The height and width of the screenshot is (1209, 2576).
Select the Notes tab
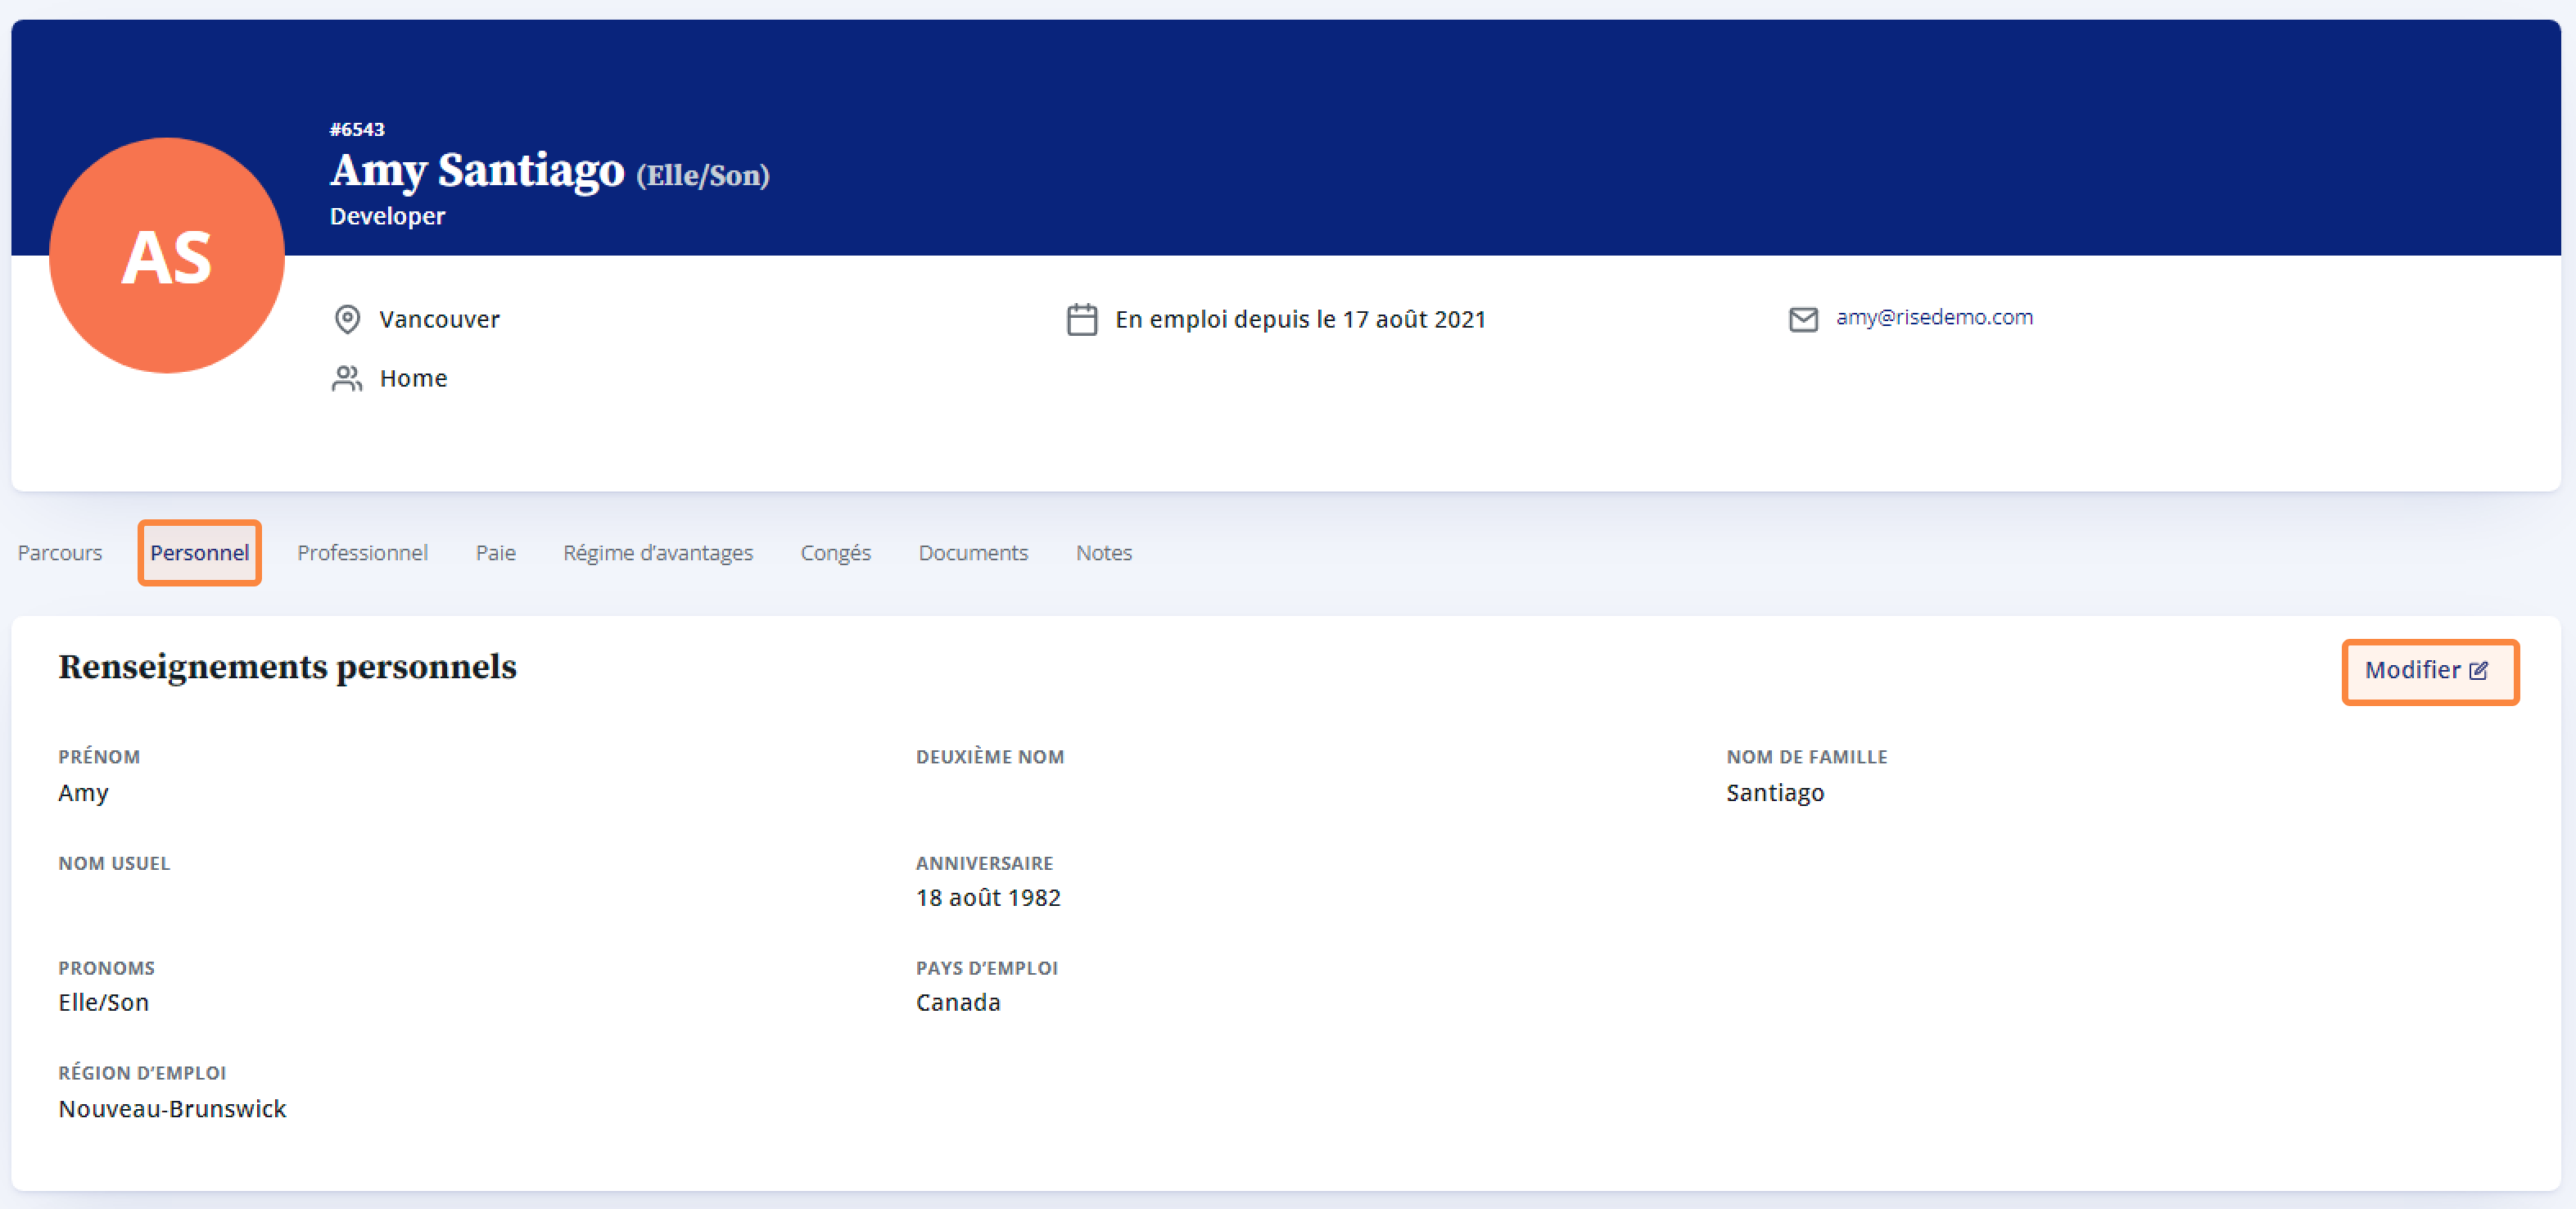[1104, 552]
